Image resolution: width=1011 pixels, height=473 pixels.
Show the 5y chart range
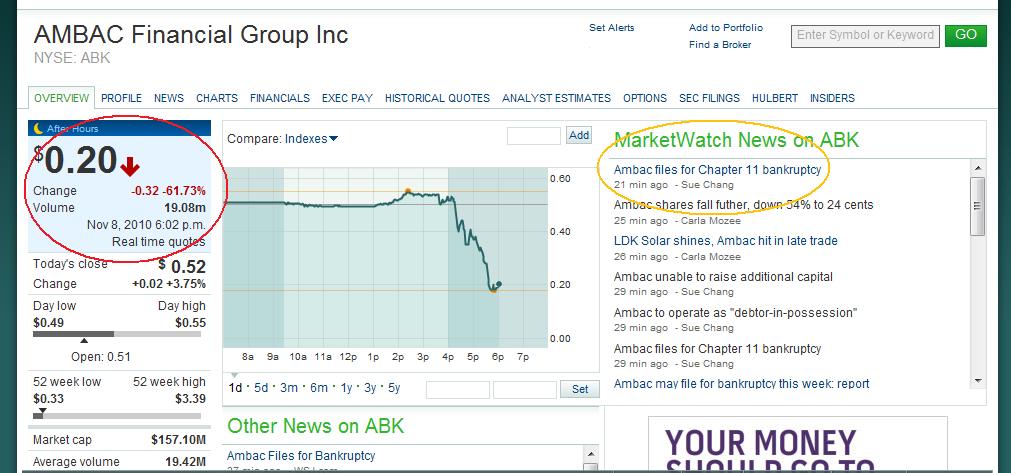coord(394,388)
